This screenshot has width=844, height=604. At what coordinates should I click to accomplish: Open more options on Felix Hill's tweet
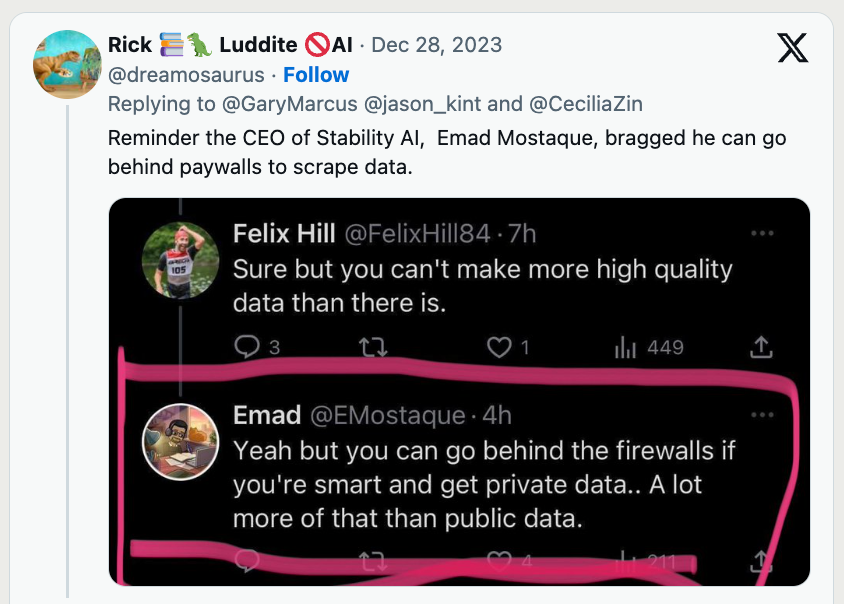(x=762, y=233)
